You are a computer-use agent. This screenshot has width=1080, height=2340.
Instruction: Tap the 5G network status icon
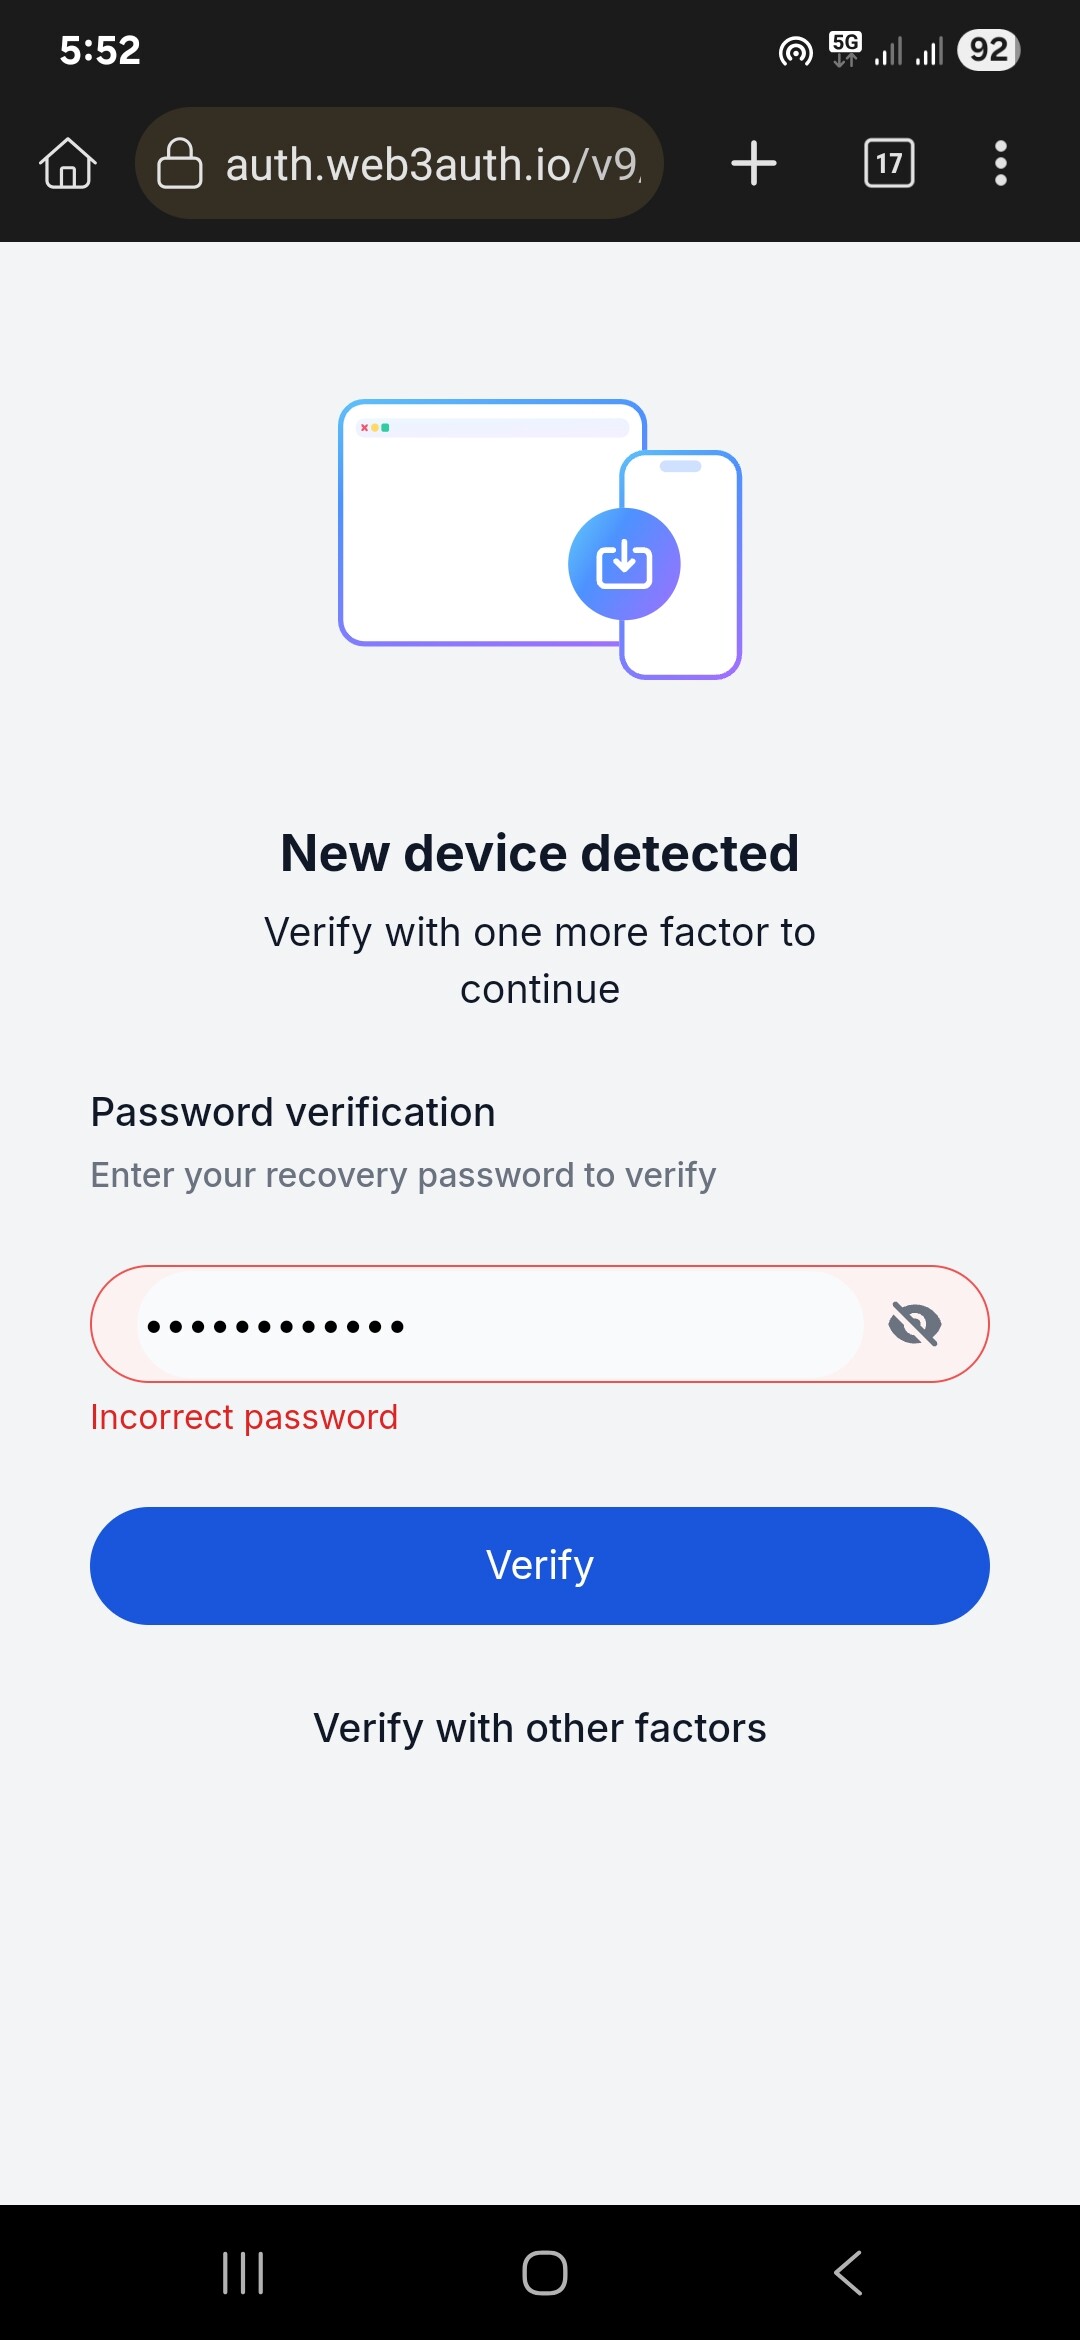[845, 49]
